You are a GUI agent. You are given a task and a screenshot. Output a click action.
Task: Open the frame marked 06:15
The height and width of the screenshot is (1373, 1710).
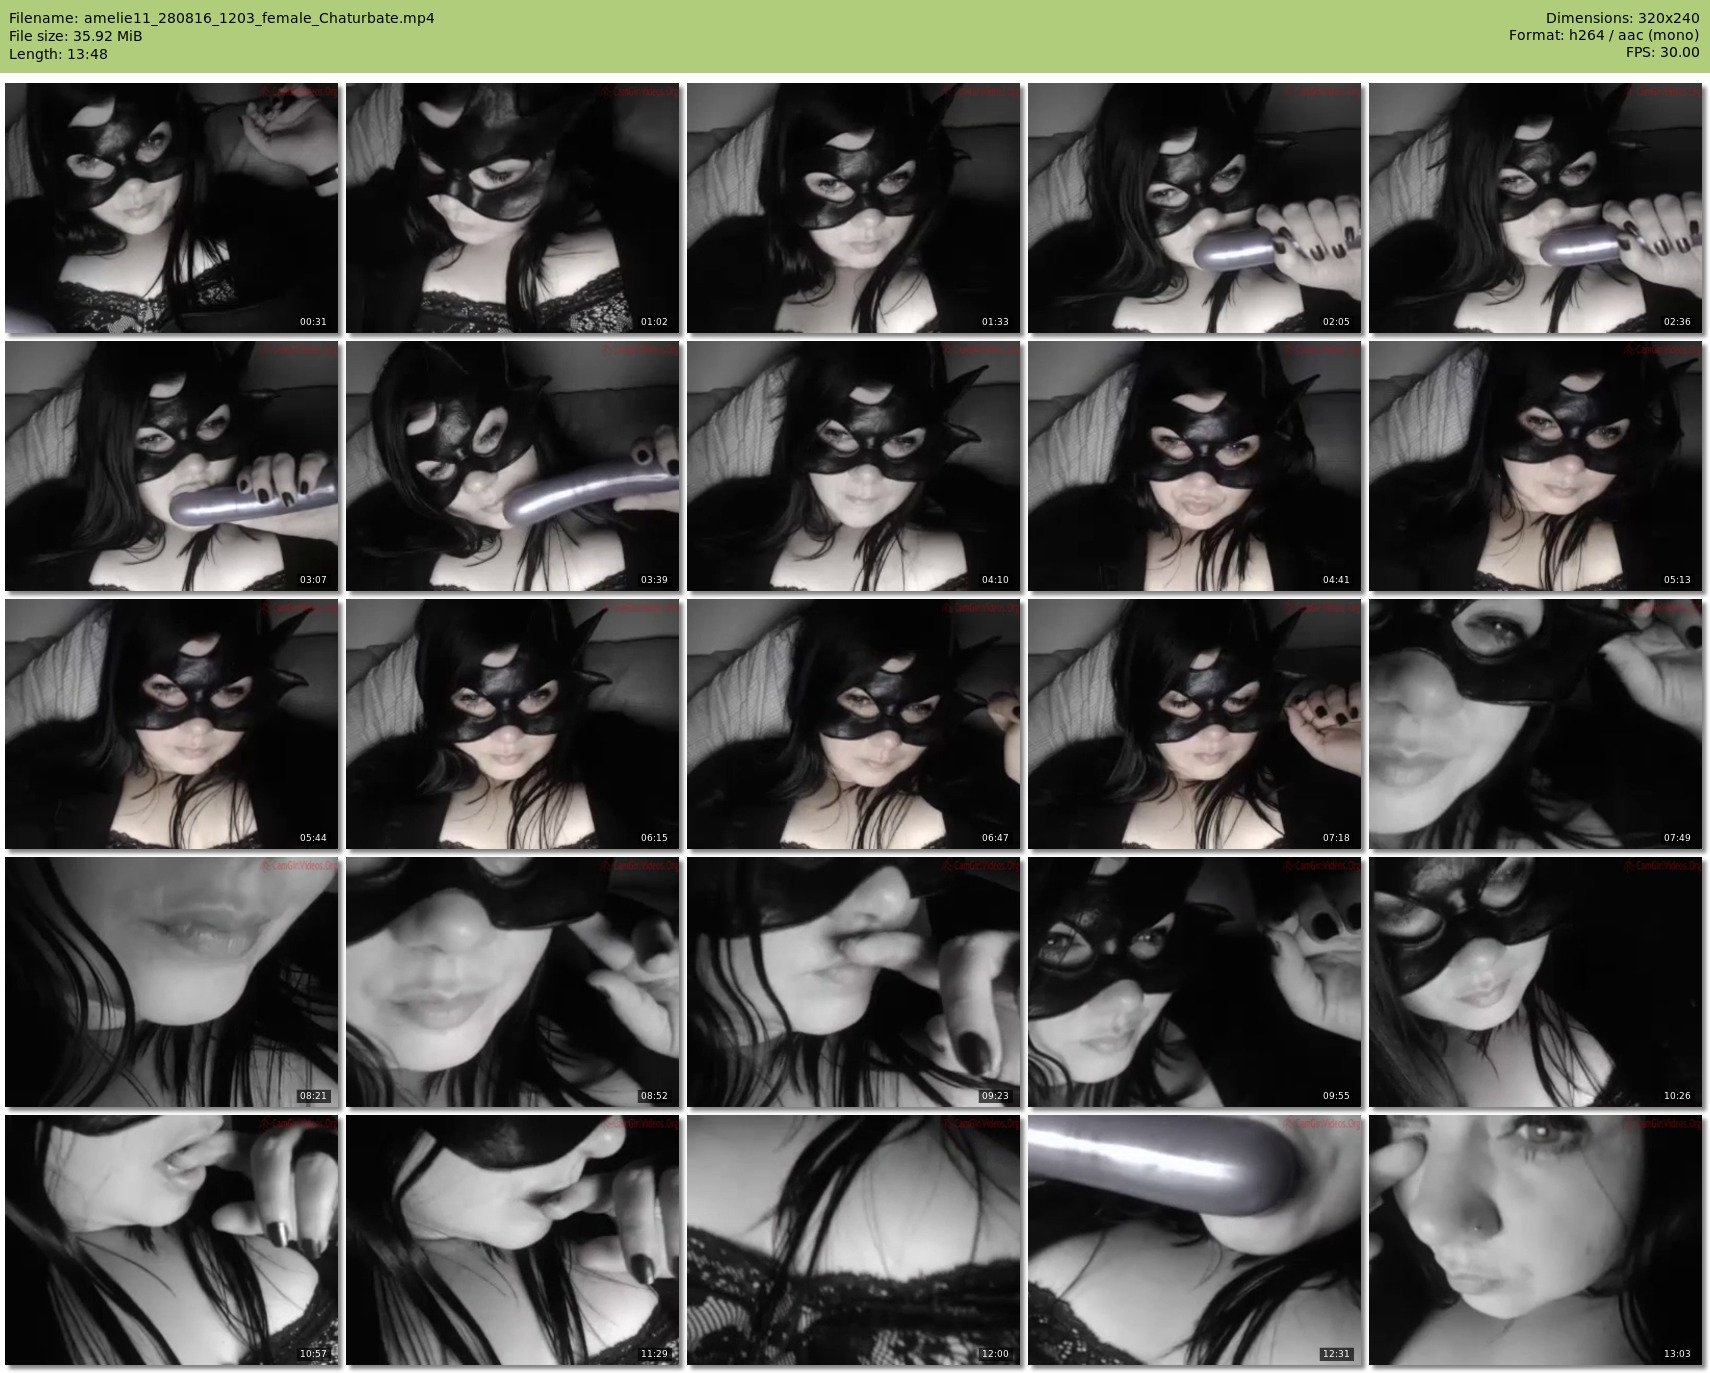coord(512,724)
